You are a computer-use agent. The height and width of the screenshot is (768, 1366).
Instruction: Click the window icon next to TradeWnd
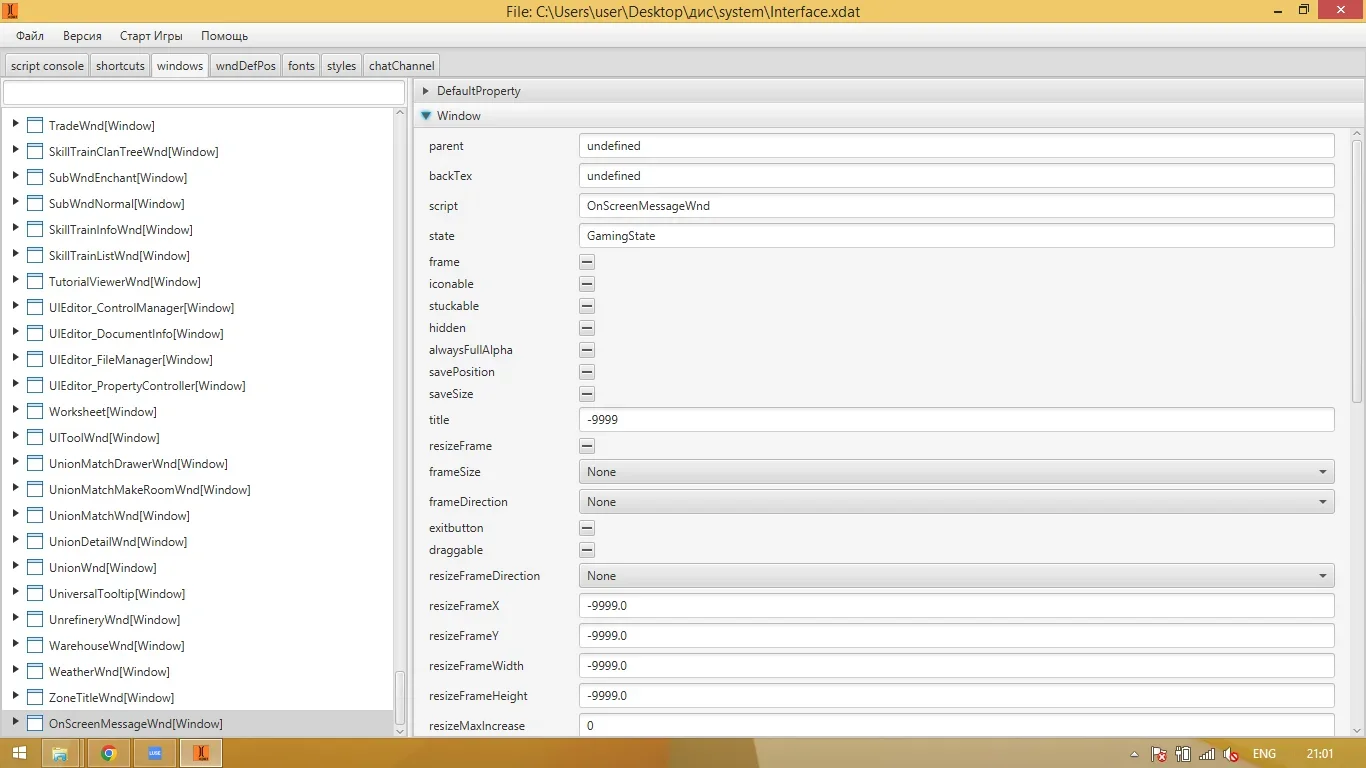click(x=35, y=126)
